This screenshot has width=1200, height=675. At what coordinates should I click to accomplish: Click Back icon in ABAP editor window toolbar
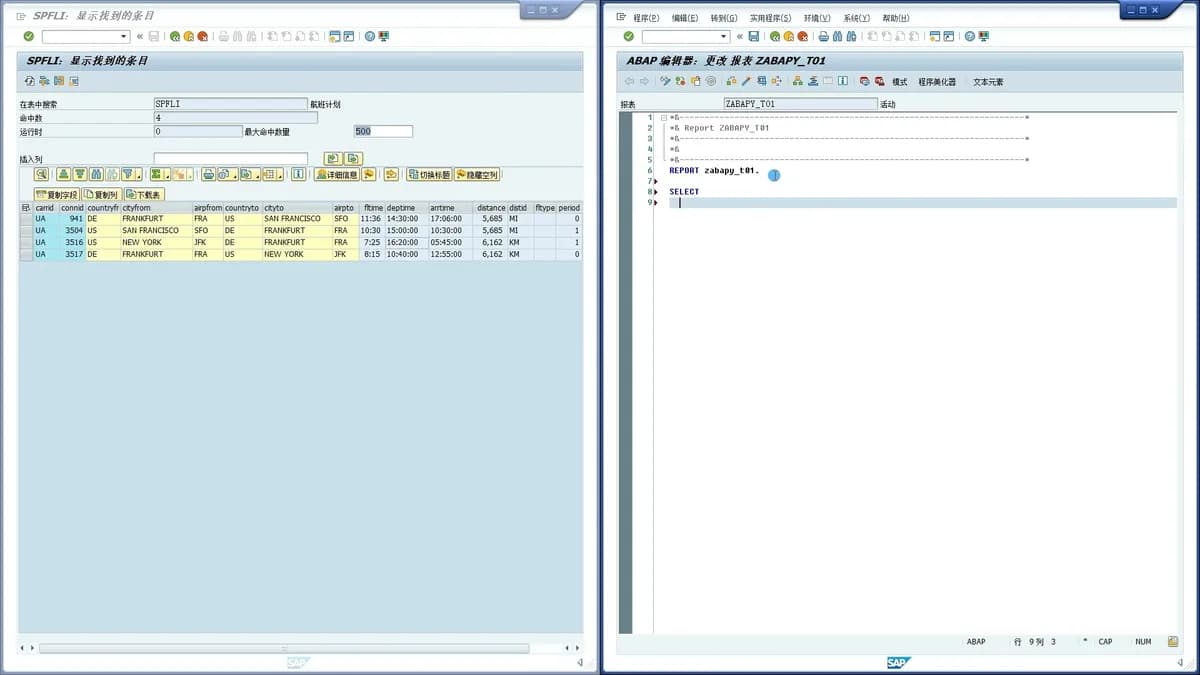tap(775, 36)
